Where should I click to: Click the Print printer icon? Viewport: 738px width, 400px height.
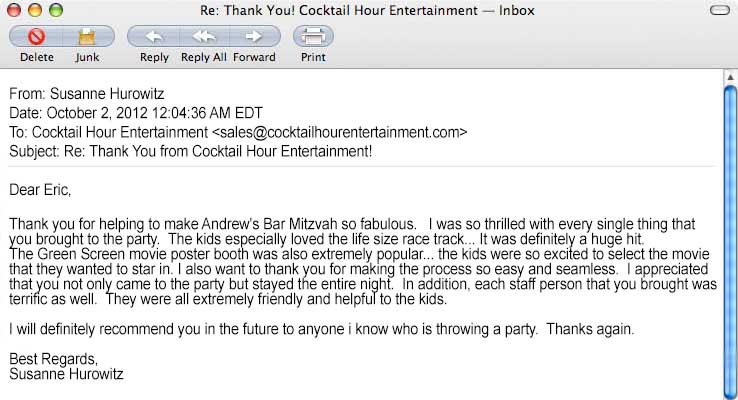pyautogui.click(x=313, y=37)
